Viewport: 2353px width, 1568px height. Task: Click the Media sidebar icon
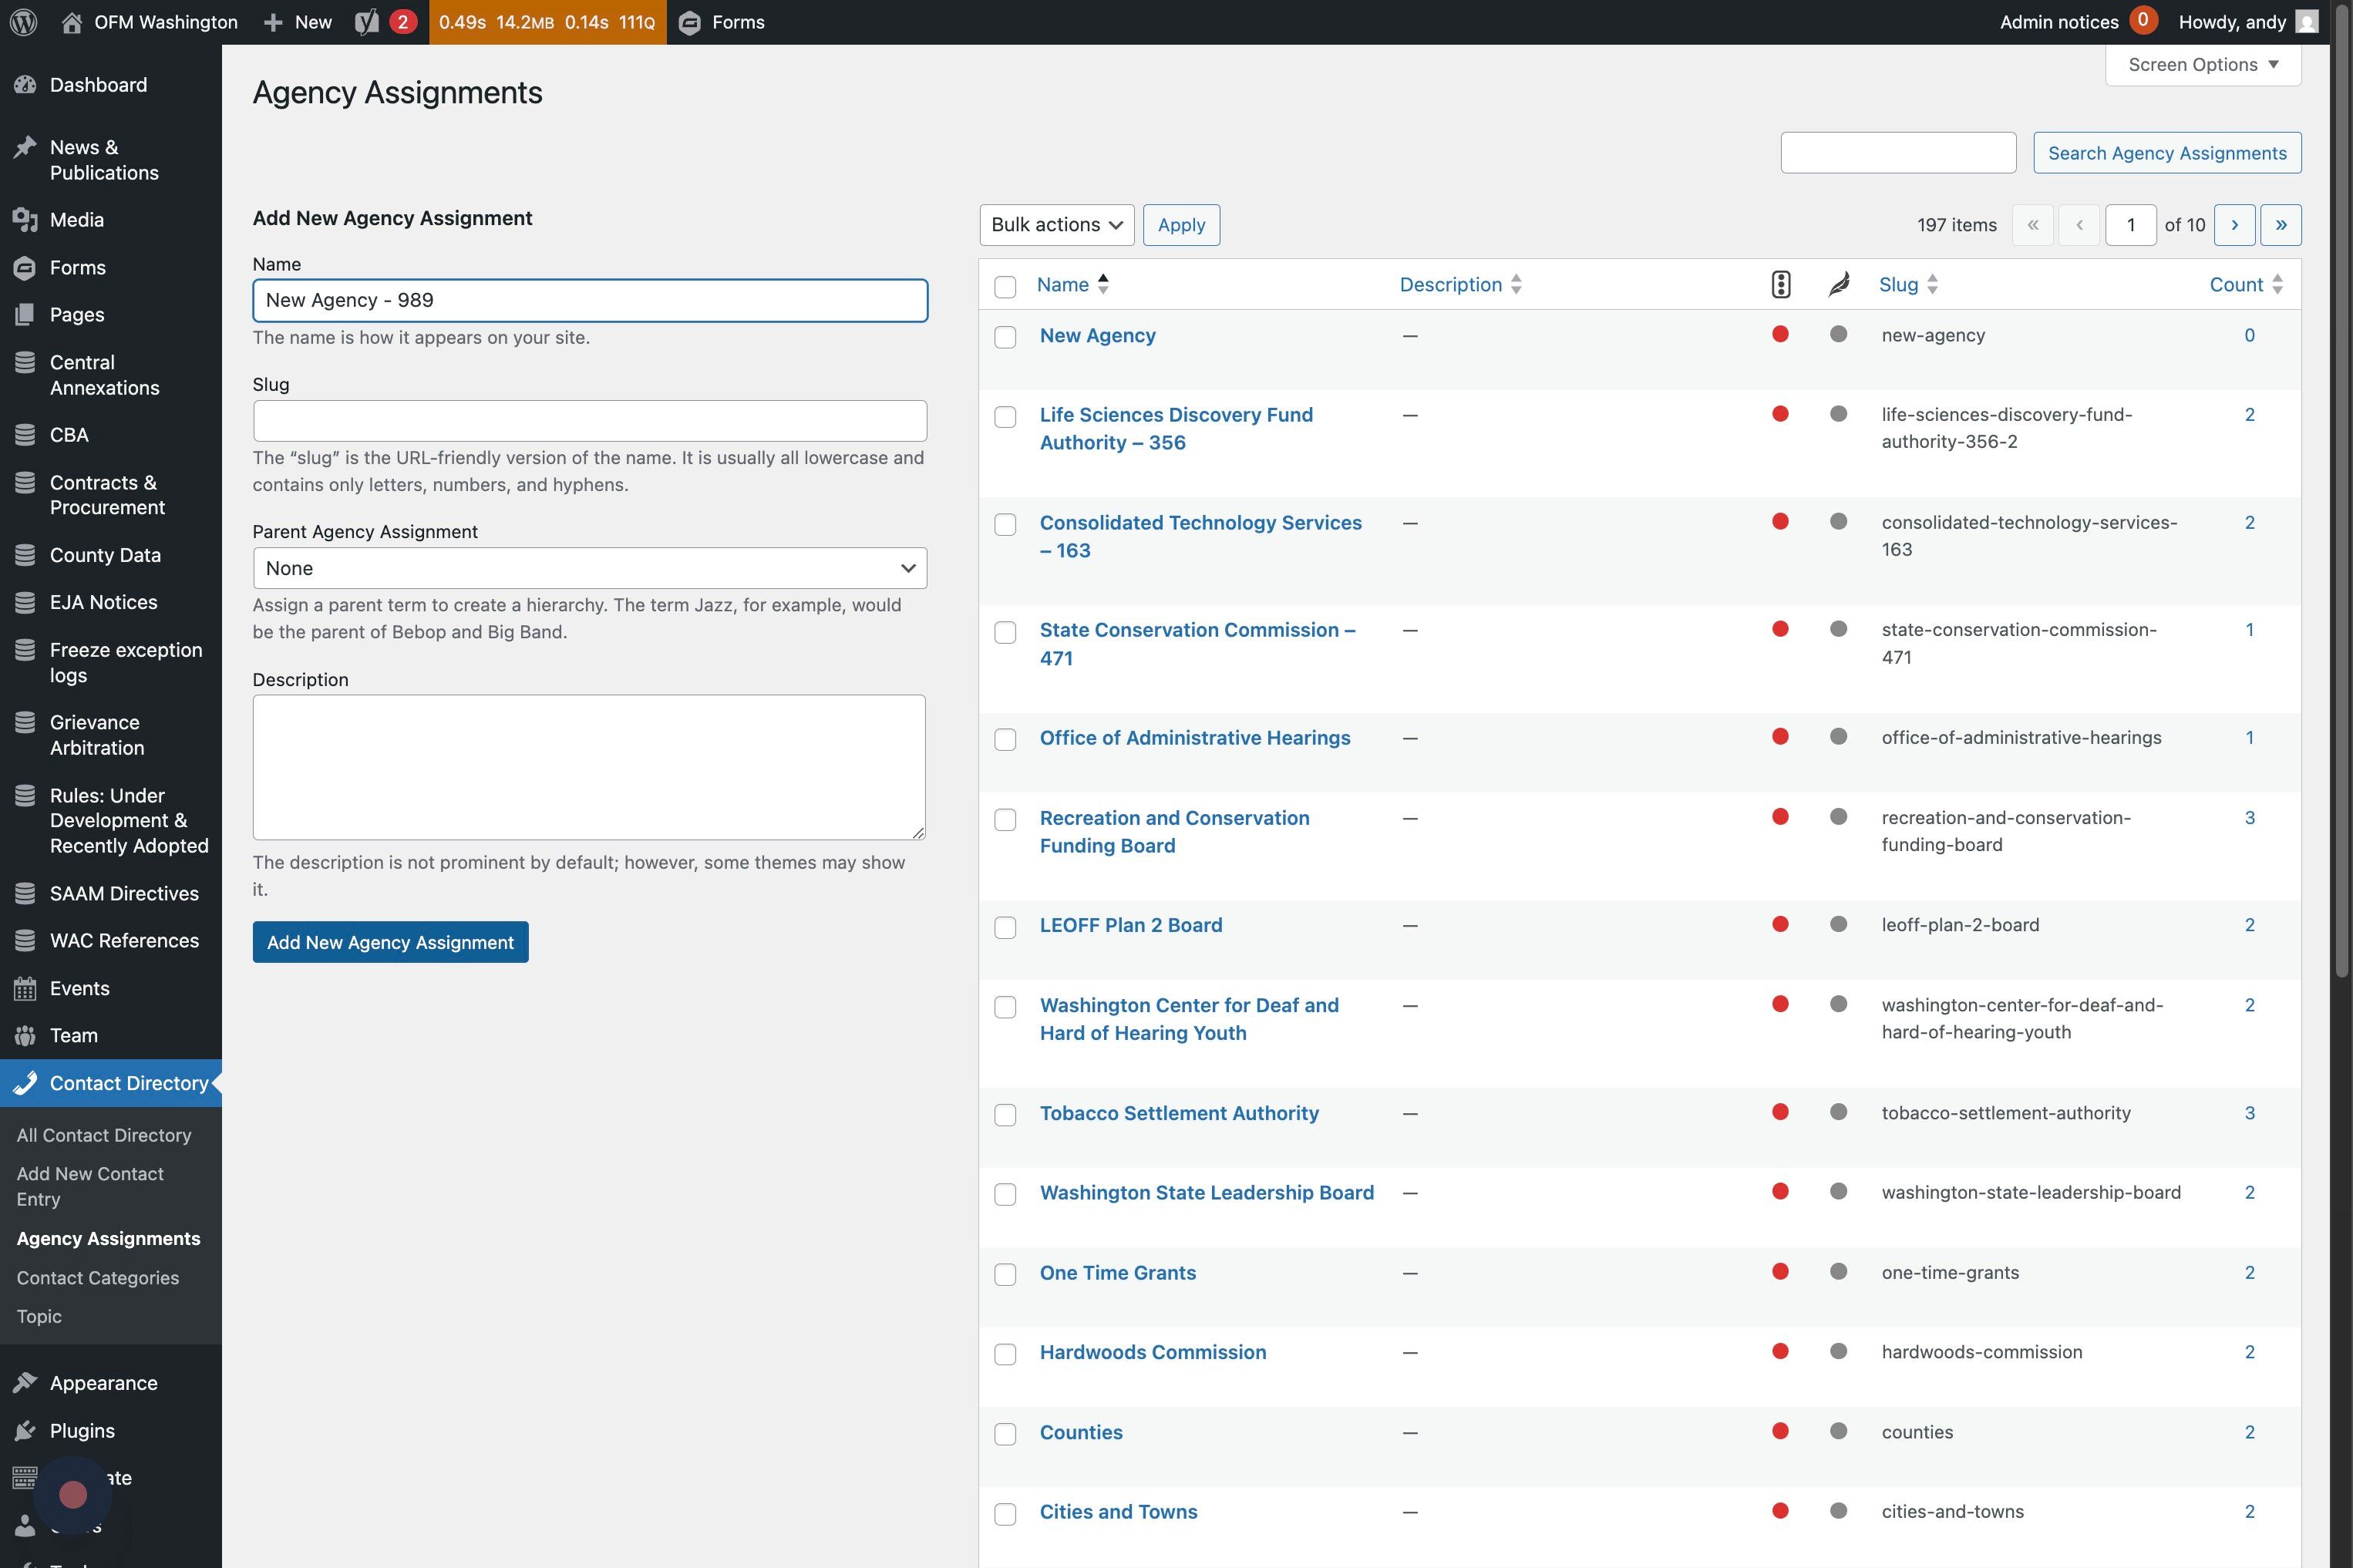(x=25, y=220)
